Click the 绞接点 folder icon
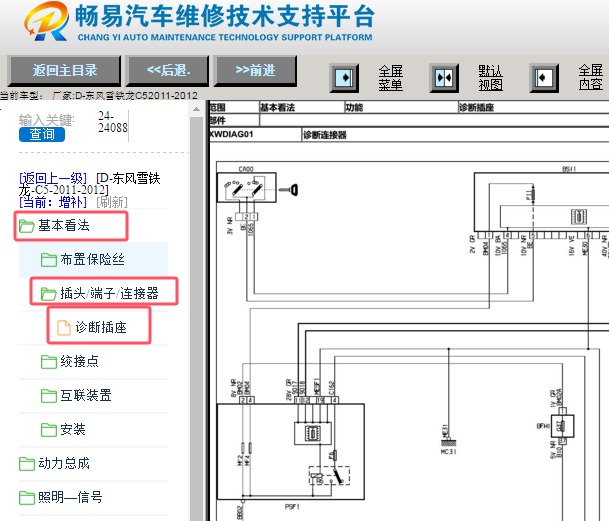The width and height of the screenshot is (609, 521). click(49, 362)
